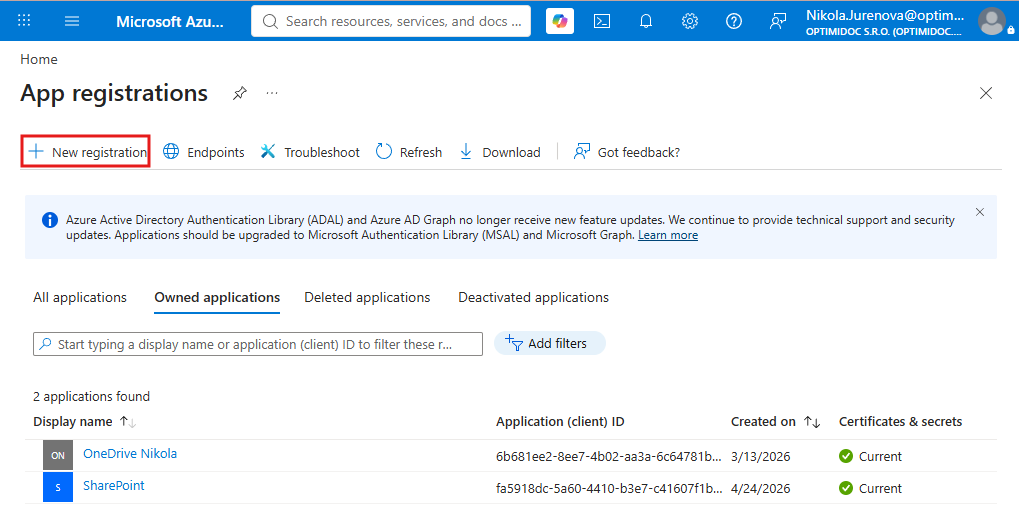Click client ID starting 6b681ee2

(x=608, y=456)
